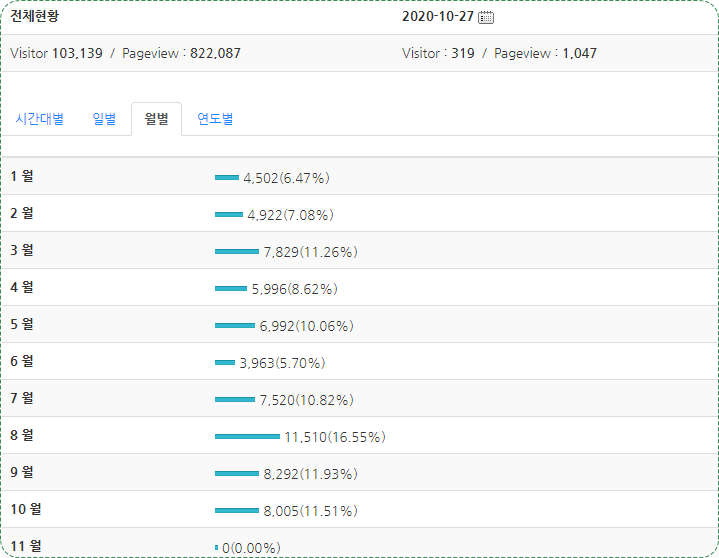Click the 3 월 row label
The height and width of the screenshot is (558, 719).
[x=22, y=250]
